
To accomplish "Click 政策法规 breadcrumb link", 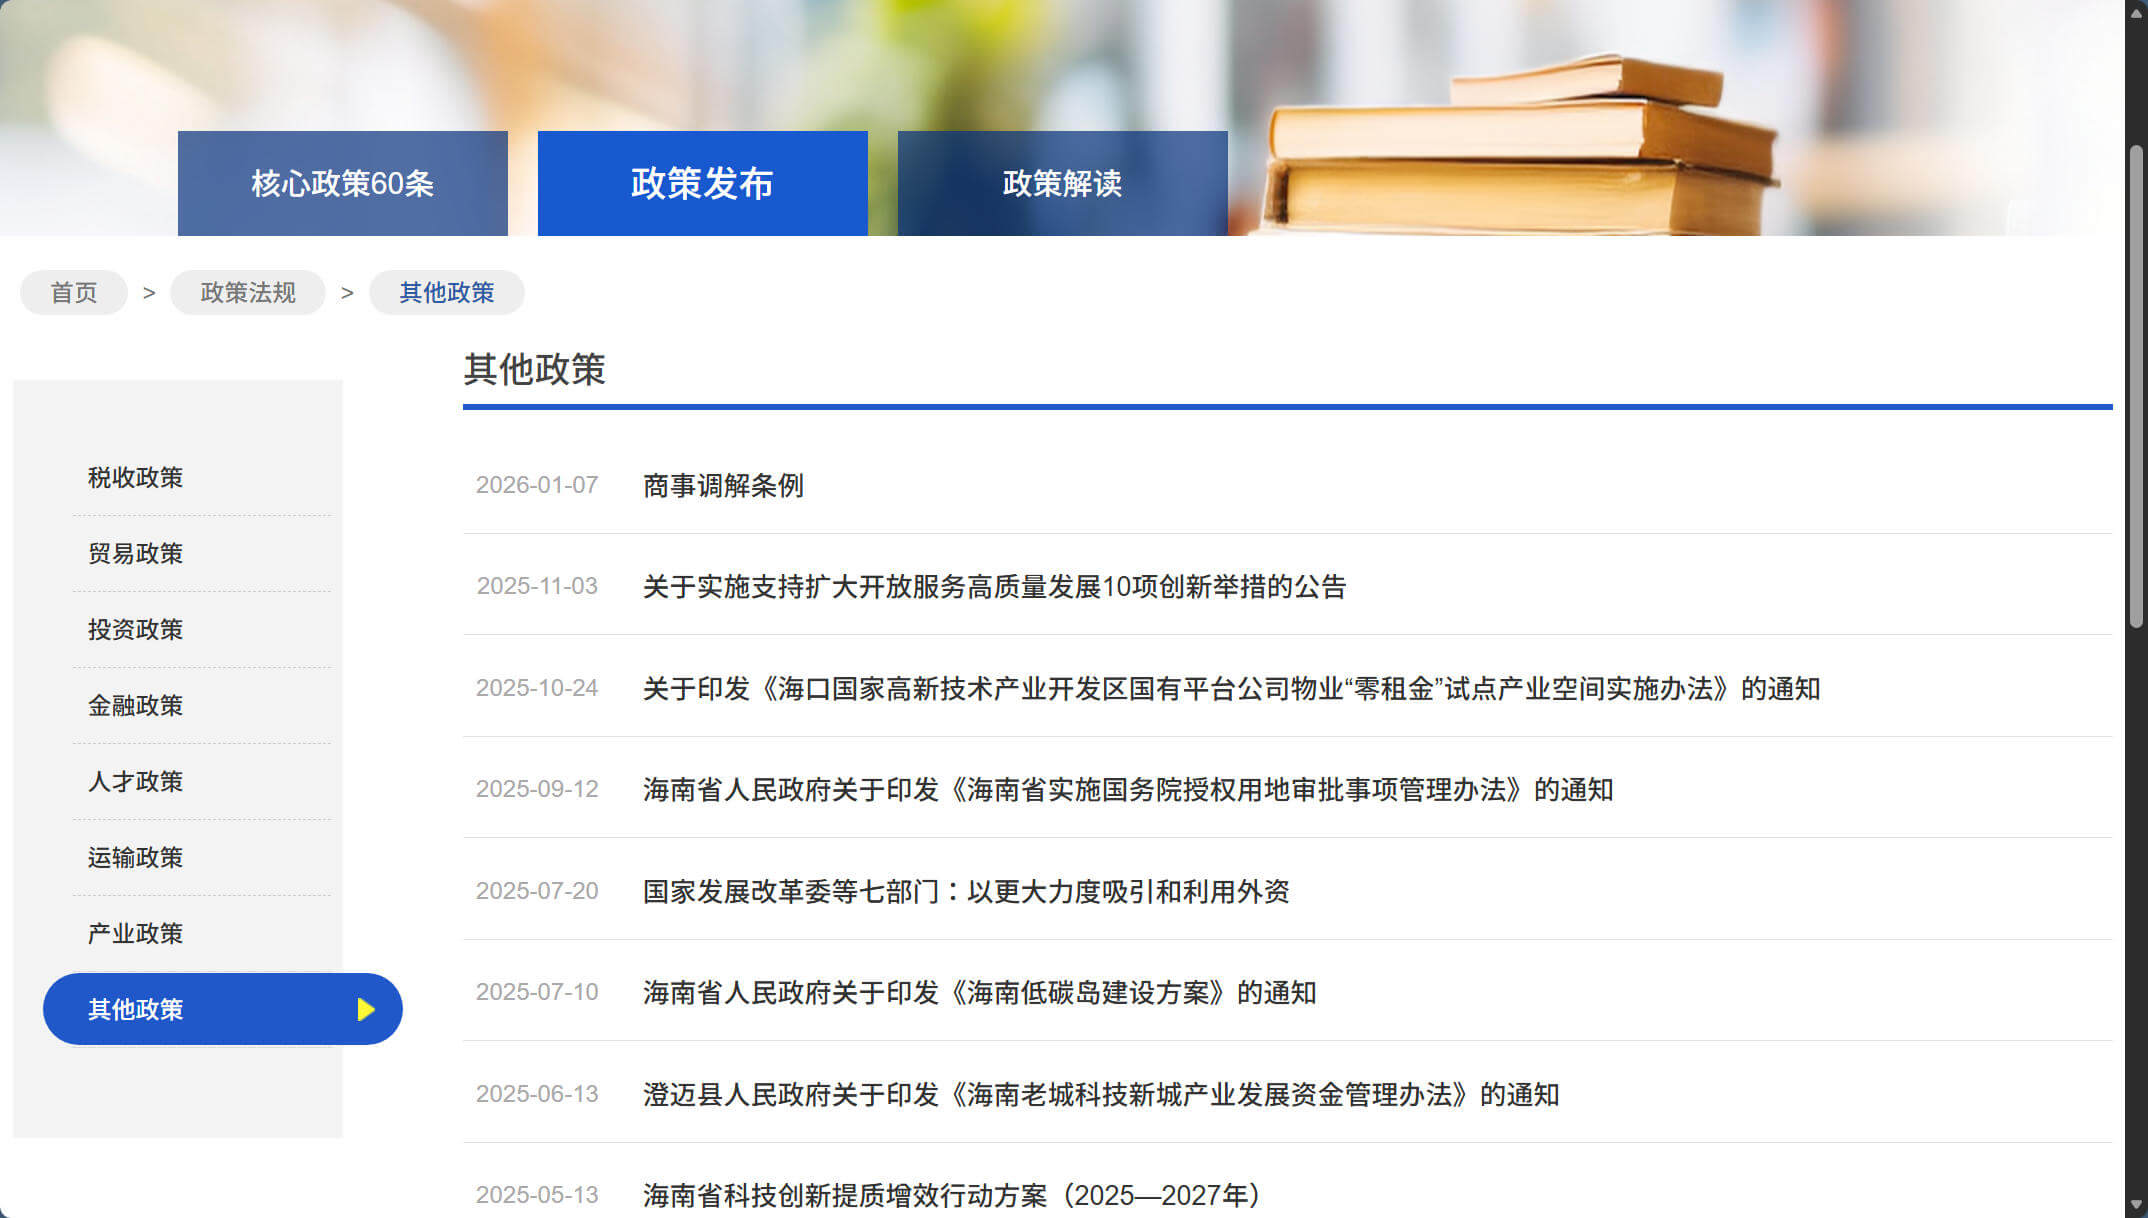I will (248, 293).
